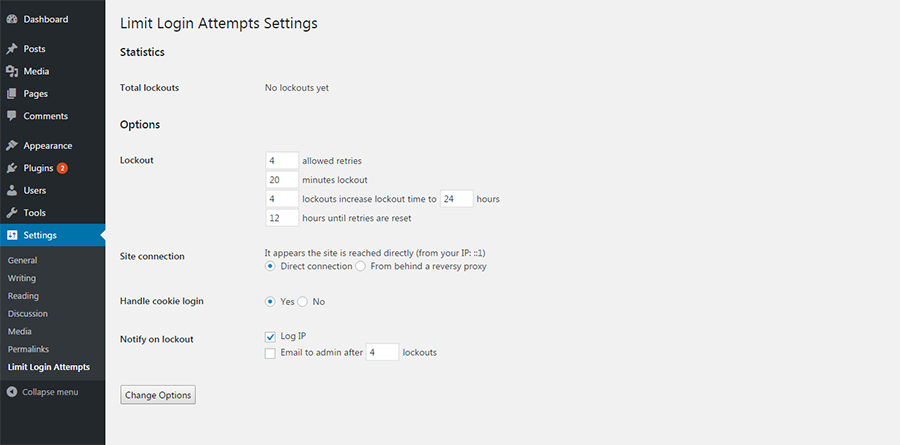This screenshot has width=900, height=445.
Task: Click the 'Notify on lockout' label
Action: [157, 339]
